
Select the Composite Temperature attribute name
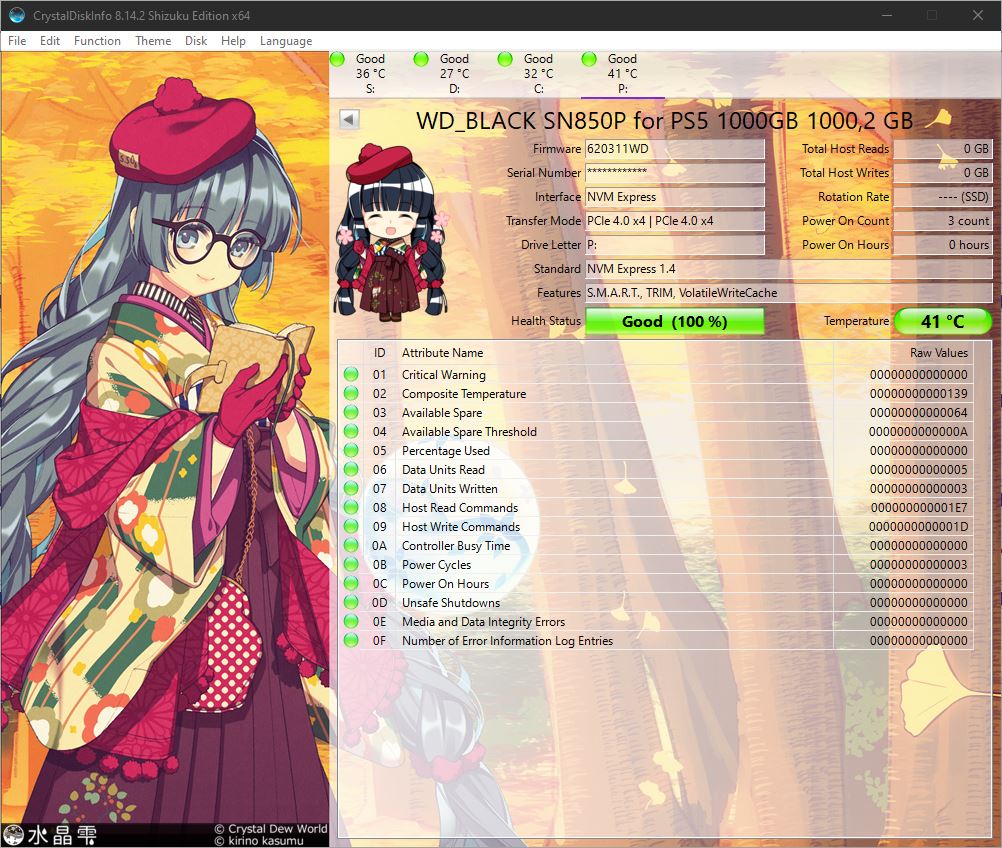click(464, 394)
